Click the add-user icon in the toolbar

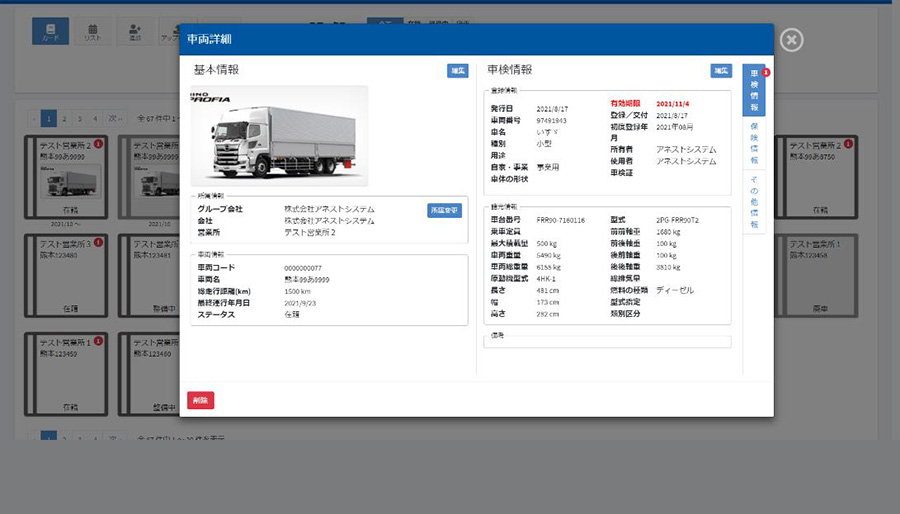(134, 31)
